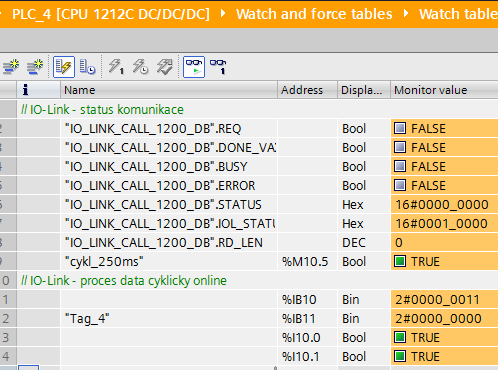The width and height of the screenshot is (498, 370).
Task: Toggle show/hide advanced setting columns icon
Action: pyautogui.click(x=88, y=67)
